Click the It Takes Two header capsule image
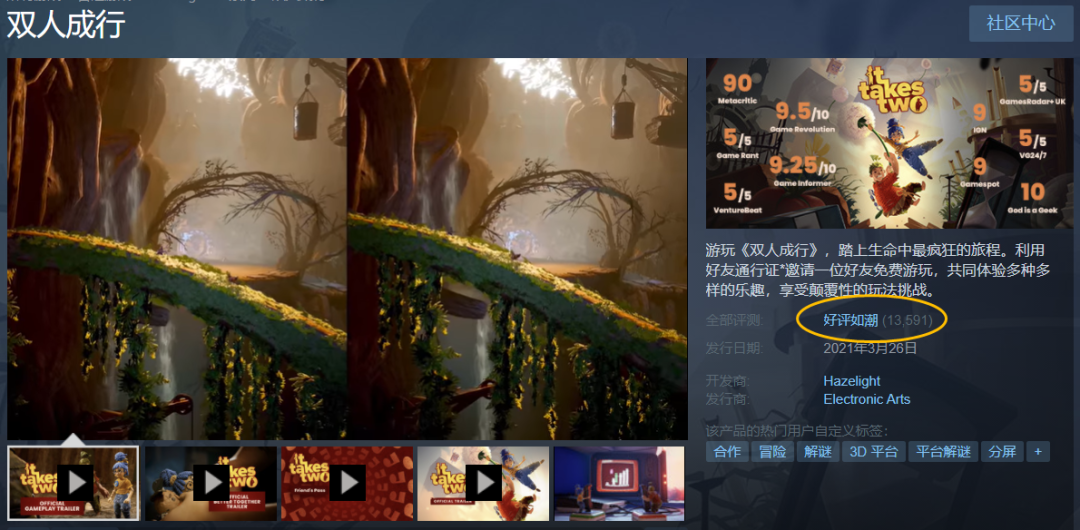Image resolution: width=1080 pixels, height=530 pixels. point(889,143)
